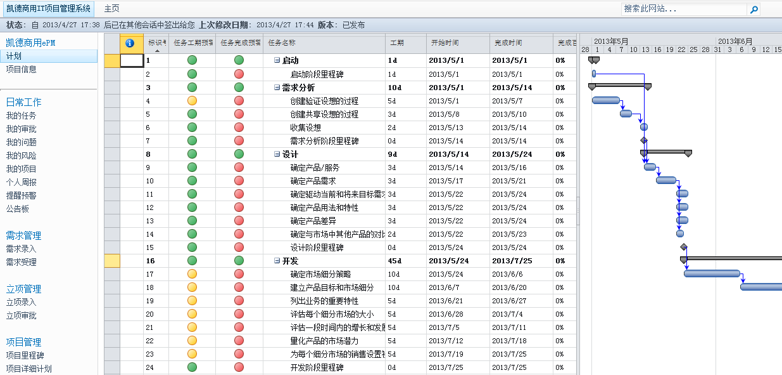Viewport: 782px width, 375px height.
Task: Open 我的风险 link
Action: [x=21, y=156]
